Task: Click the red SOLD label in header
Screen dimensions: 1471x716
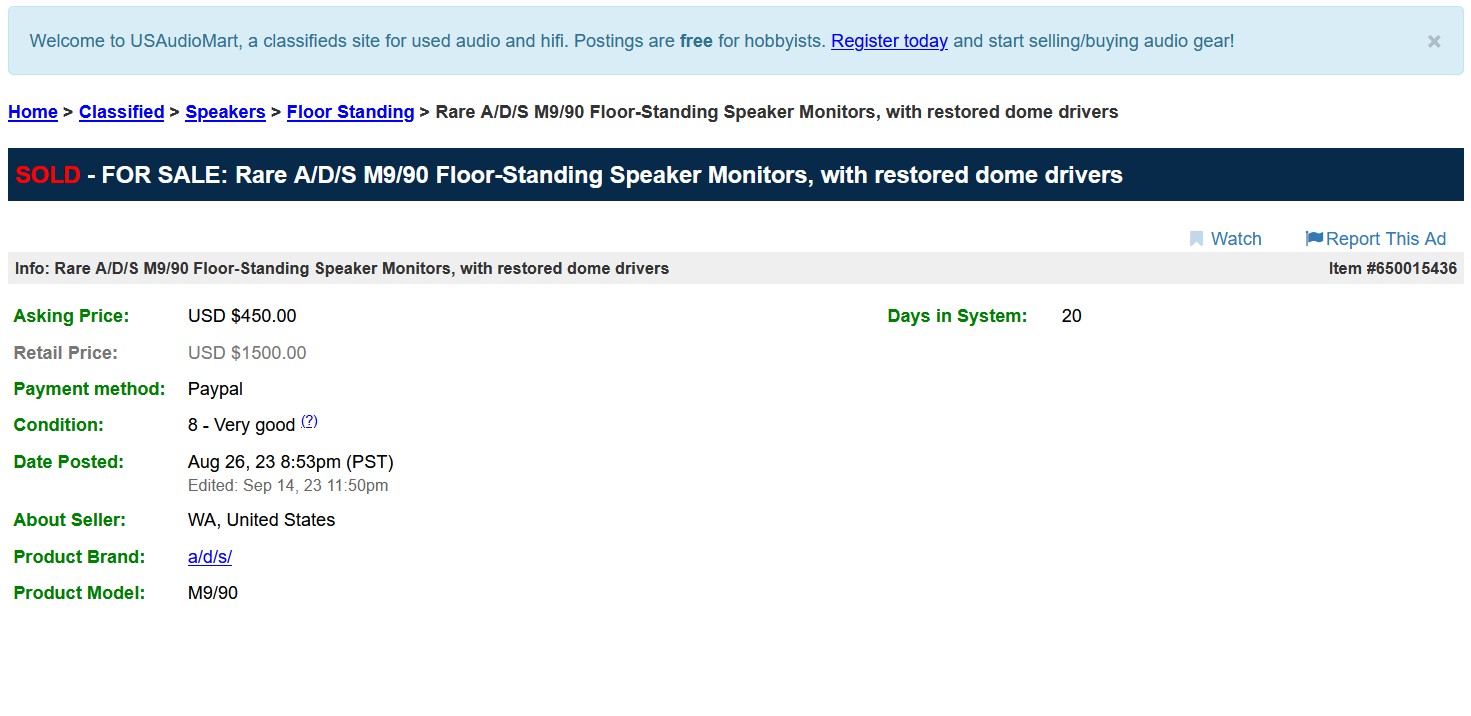Action: tap(47, 175)
